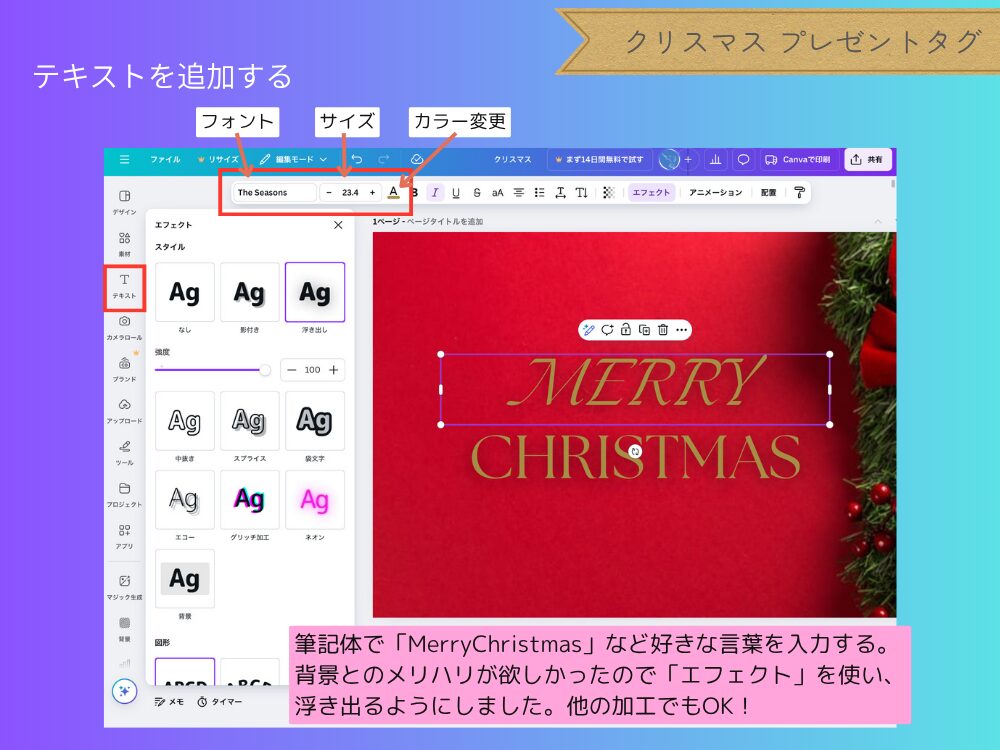Switch to the アニメーション tab
This screenshot has height=750, width=1000.
click(714, 192)
